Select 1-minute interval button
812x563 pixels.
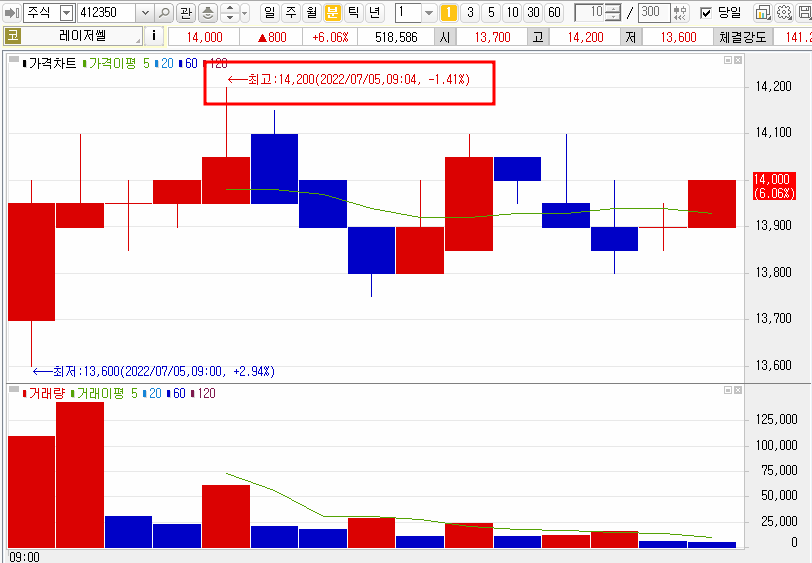pos(448,12)
